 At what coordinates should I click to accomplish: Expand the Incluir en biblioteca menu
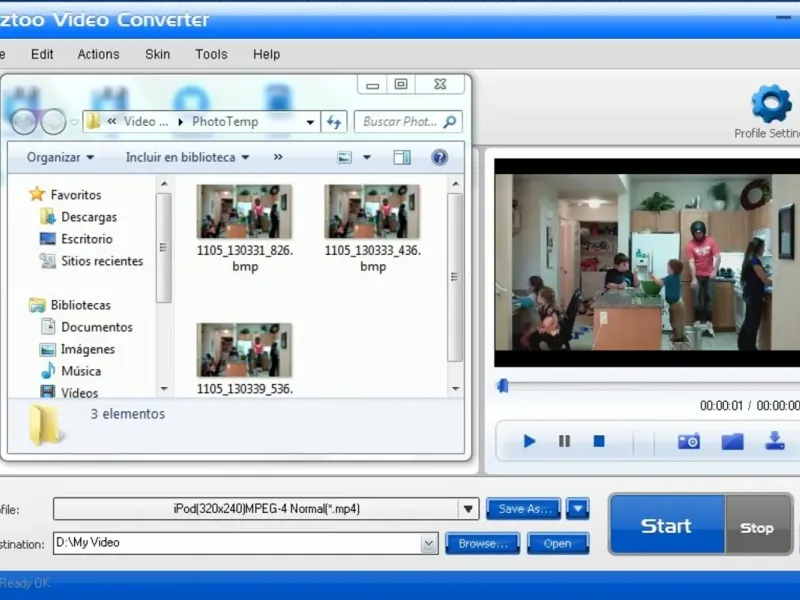187,157
